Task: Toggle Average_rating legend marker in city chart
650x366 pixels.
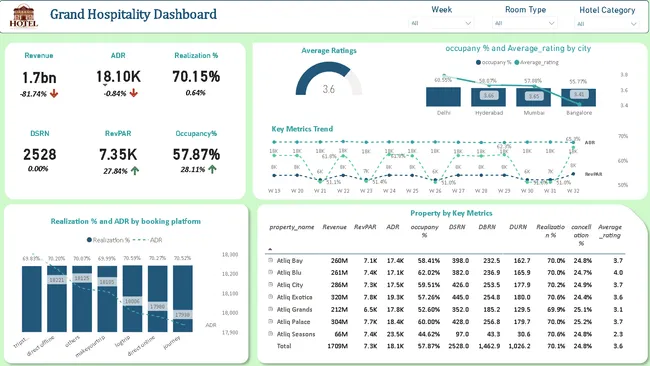Action: pos(517,62)
